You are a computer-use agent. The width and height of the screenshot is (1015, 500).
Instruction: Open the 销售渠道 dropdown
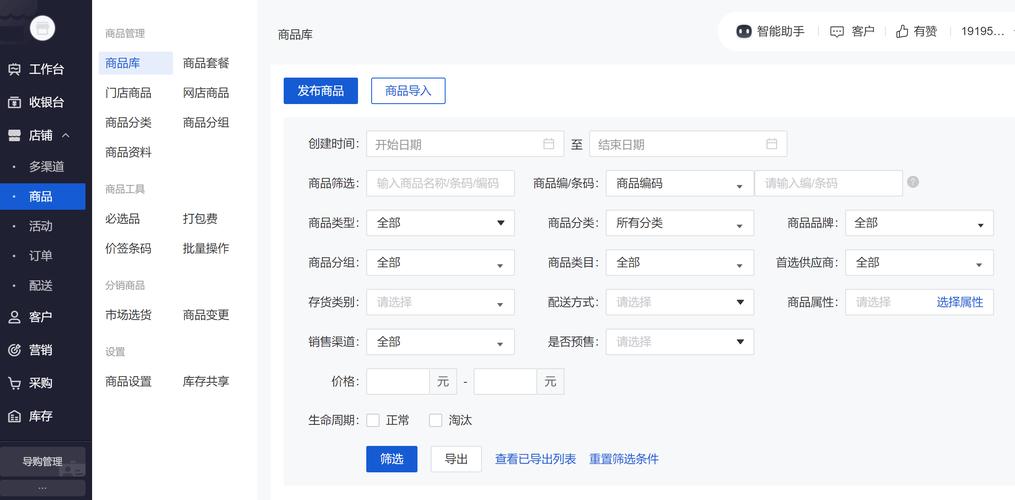pos(440,341)
